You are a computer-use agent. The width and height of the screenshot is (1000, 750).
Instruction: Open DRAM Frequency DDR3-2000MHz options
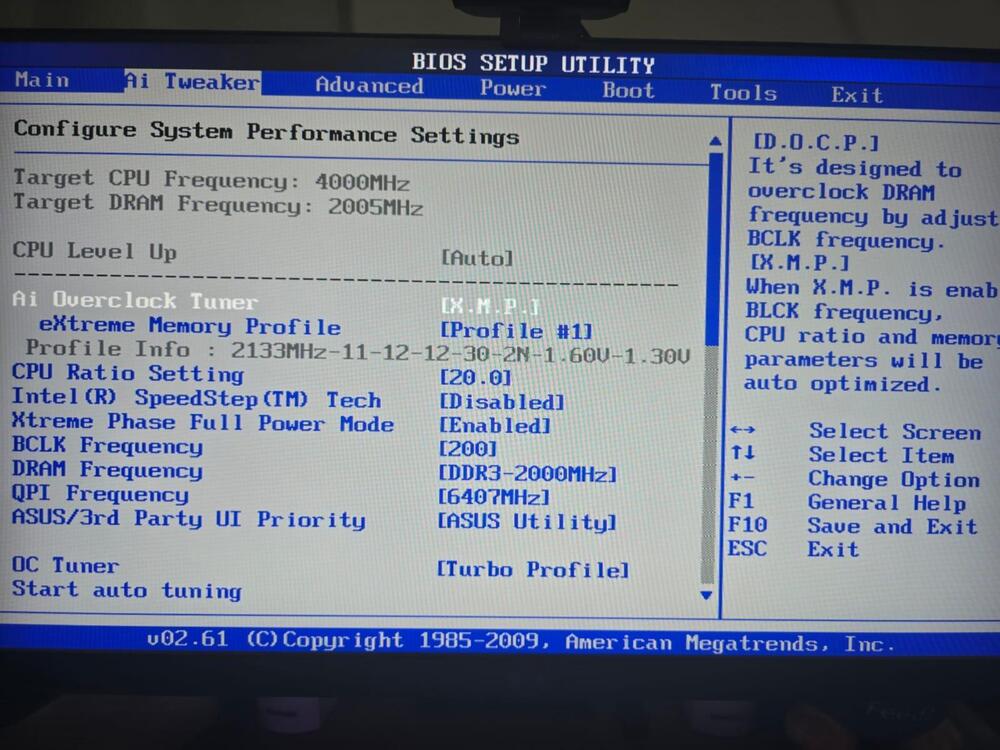point(527,473)
